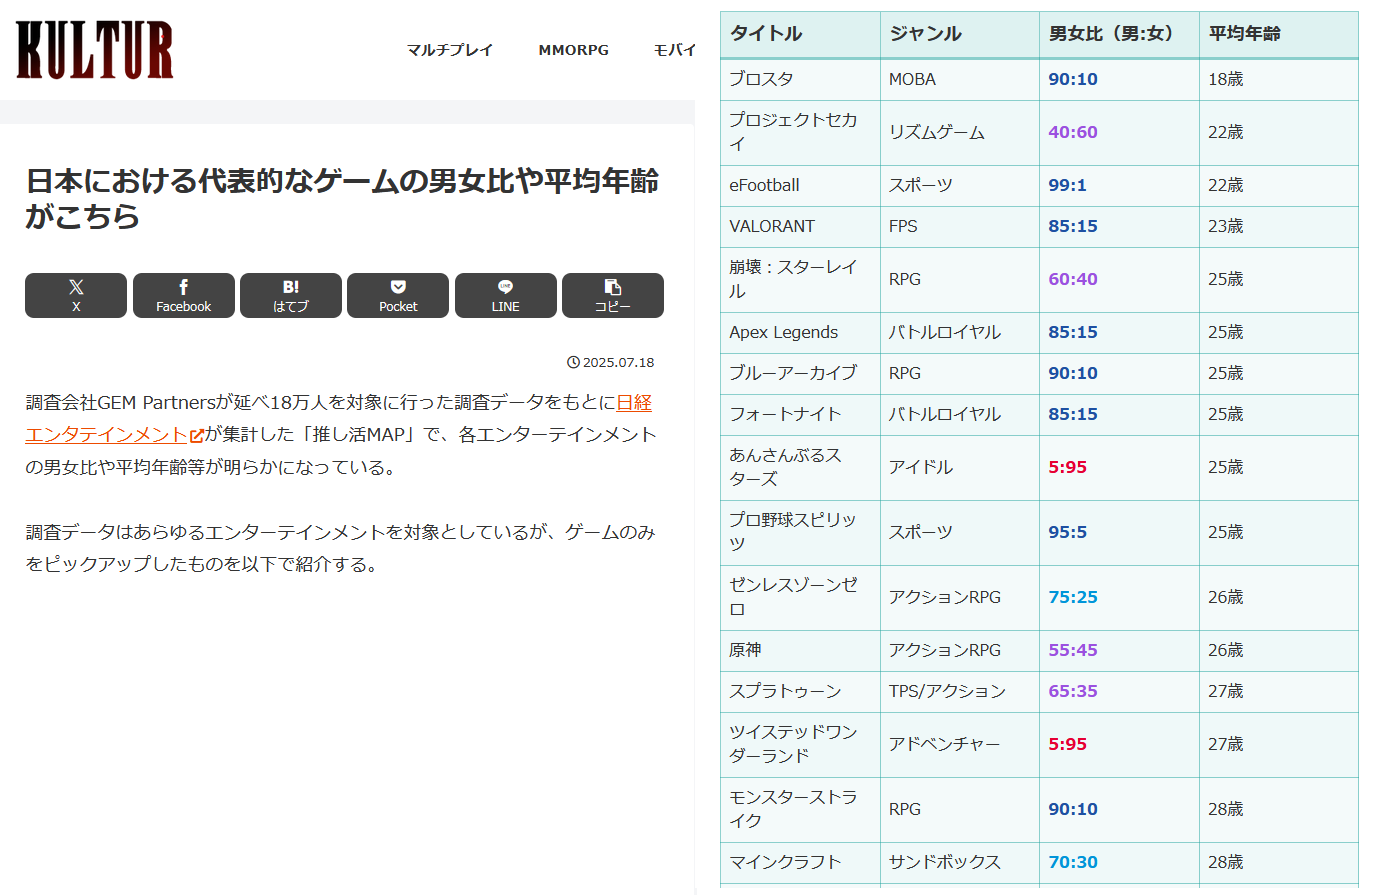Open the KULTUR site logo
This screenshot has height=895, width=1385.
coord(95,50)
